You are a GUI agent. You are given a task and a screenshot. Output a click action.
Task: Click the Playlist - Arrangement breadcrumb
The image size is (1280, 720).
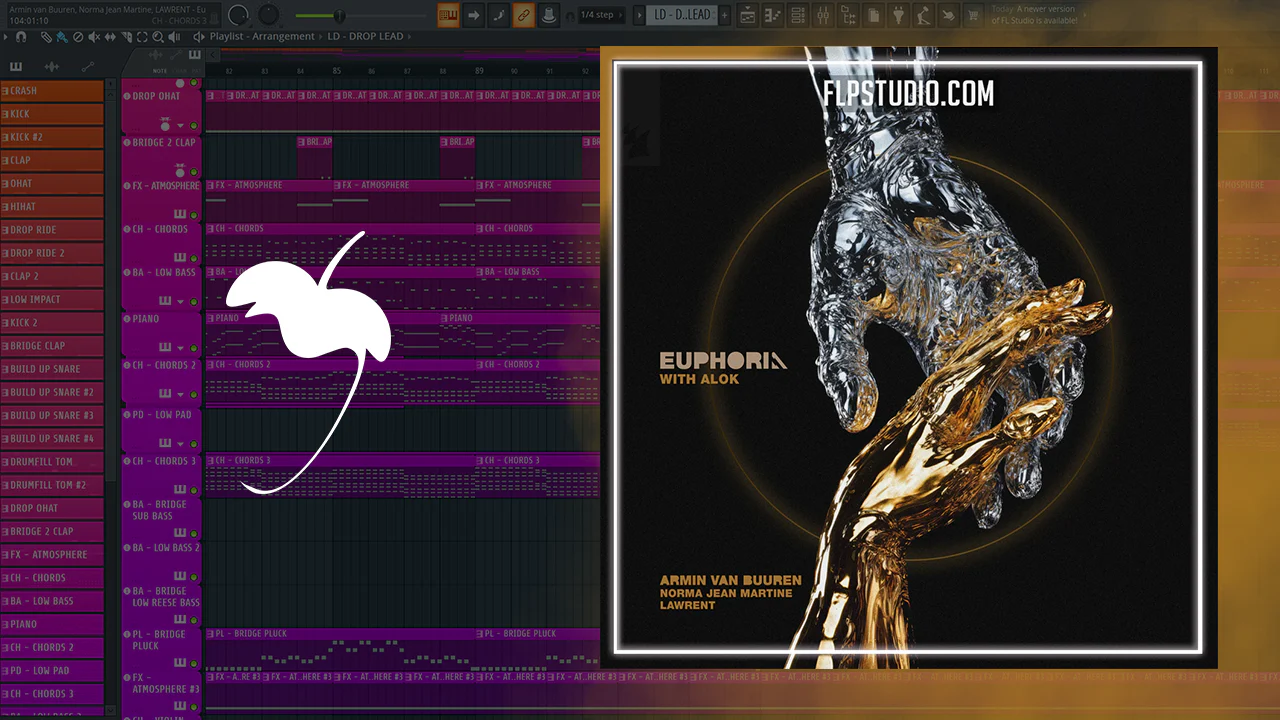tap(262, 37)
